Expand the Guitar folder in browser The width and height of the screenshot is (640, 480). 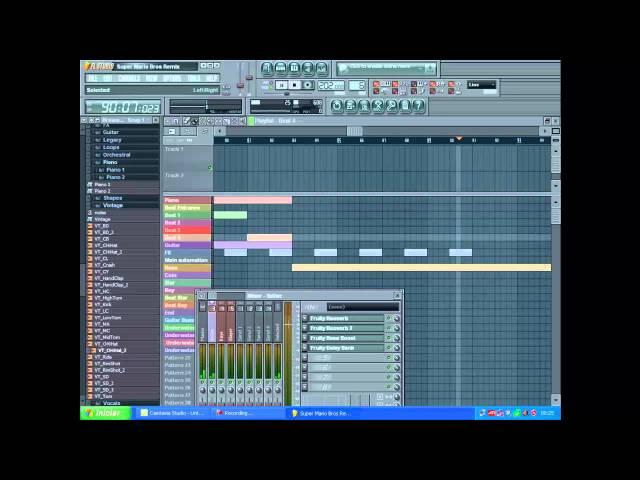[x=111, y=132]
